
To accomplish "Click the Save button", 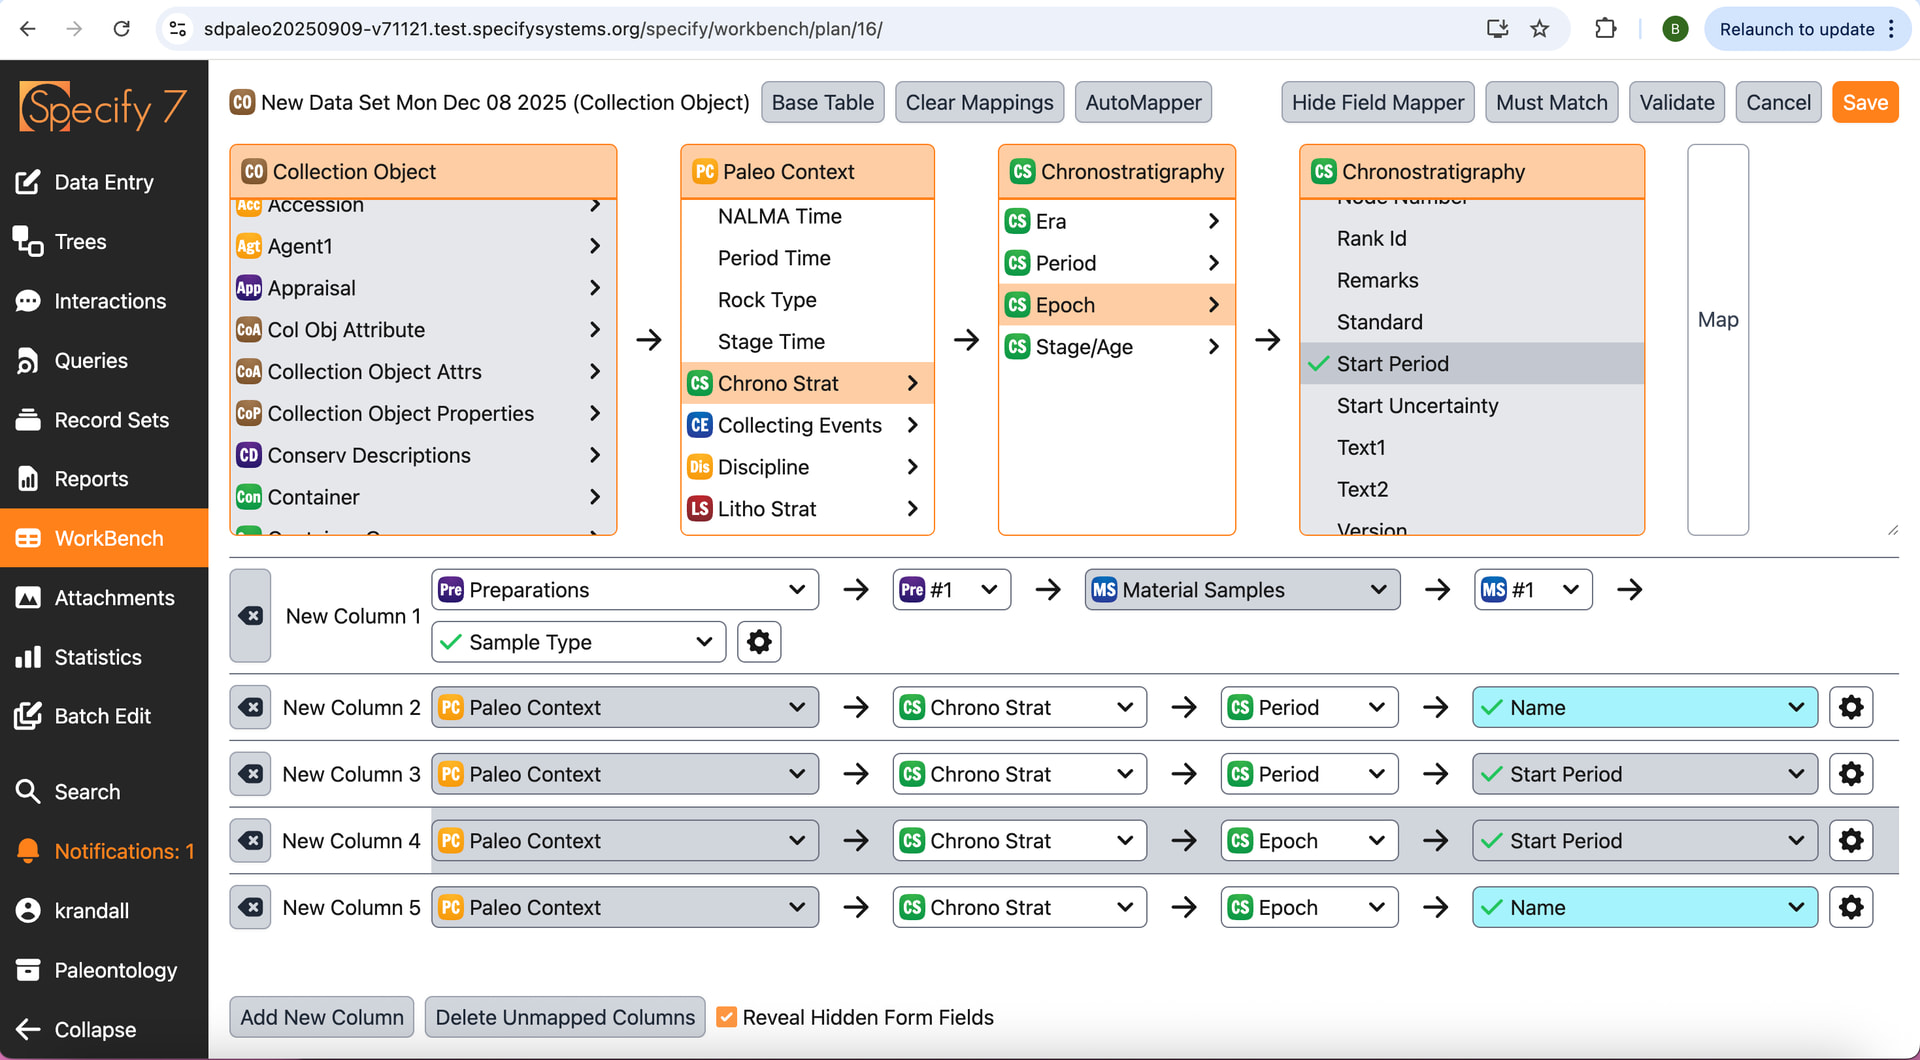I will coord(1864,103).
